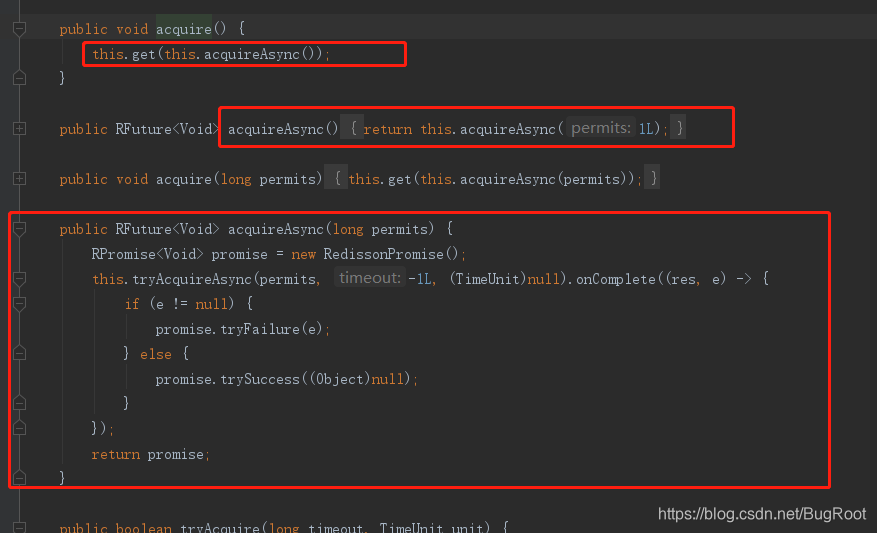
Task: Click the highlighted 'acquire' method name on first line
Action: pos(183,29)
